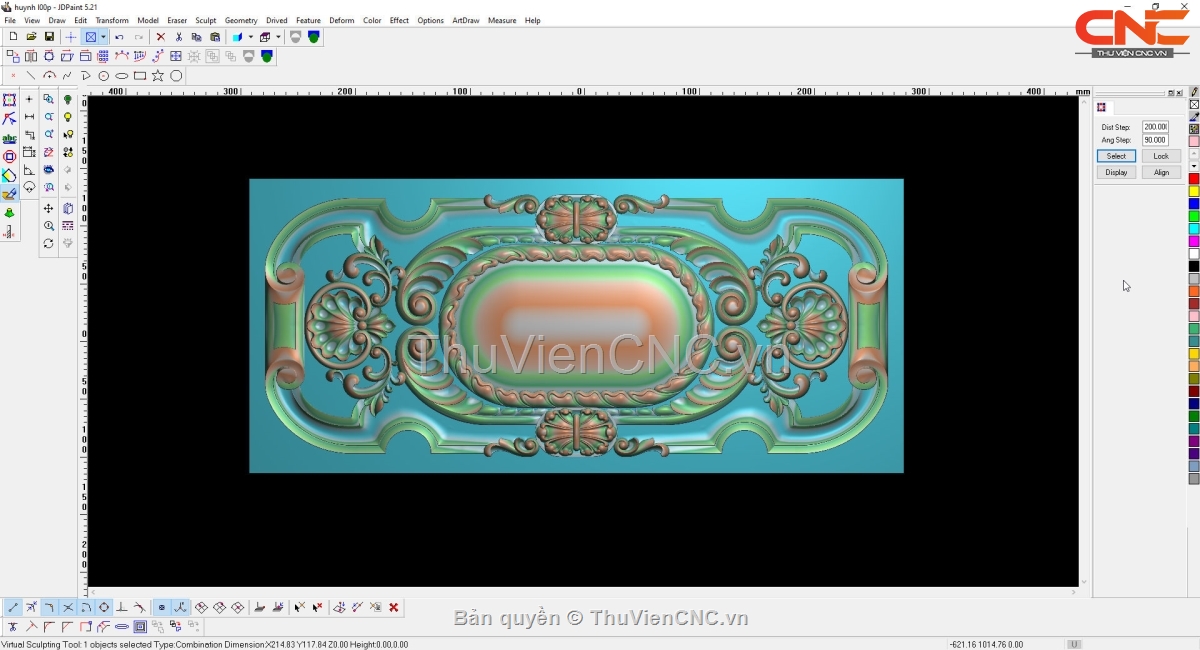The height and width of the screenshot is (650, 1200).
Task: Select the star shape drawing tool
Action: 158,76
